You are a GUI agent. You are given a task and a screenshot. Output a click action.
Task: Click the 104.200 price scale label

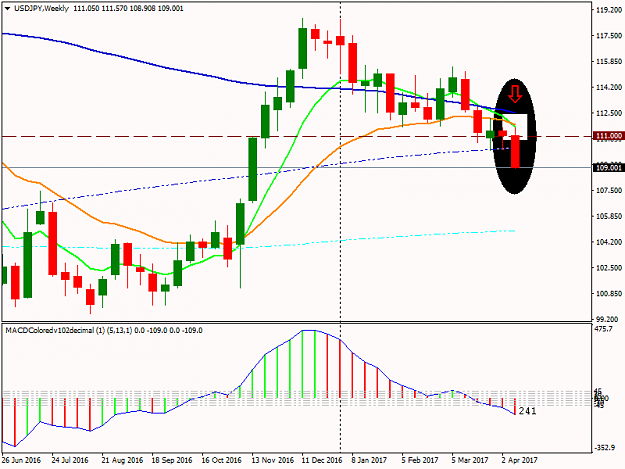pos(609,242)
